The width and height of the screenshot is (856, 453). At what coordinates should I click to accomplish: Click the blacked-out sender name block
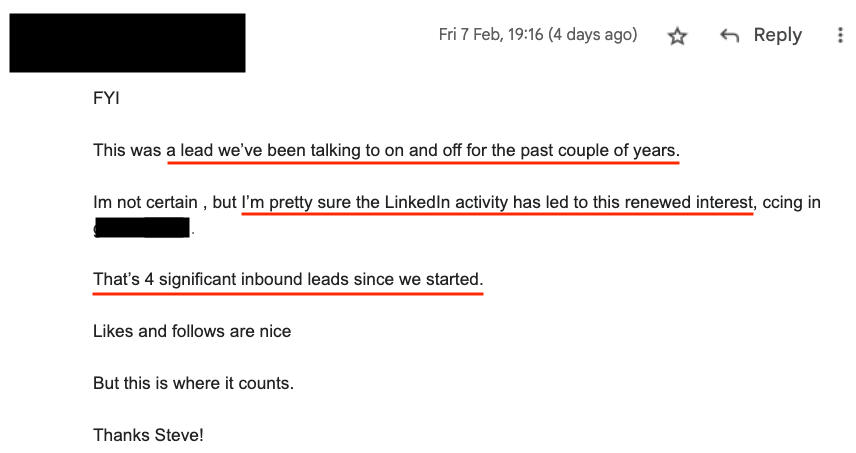click(127, 43)
